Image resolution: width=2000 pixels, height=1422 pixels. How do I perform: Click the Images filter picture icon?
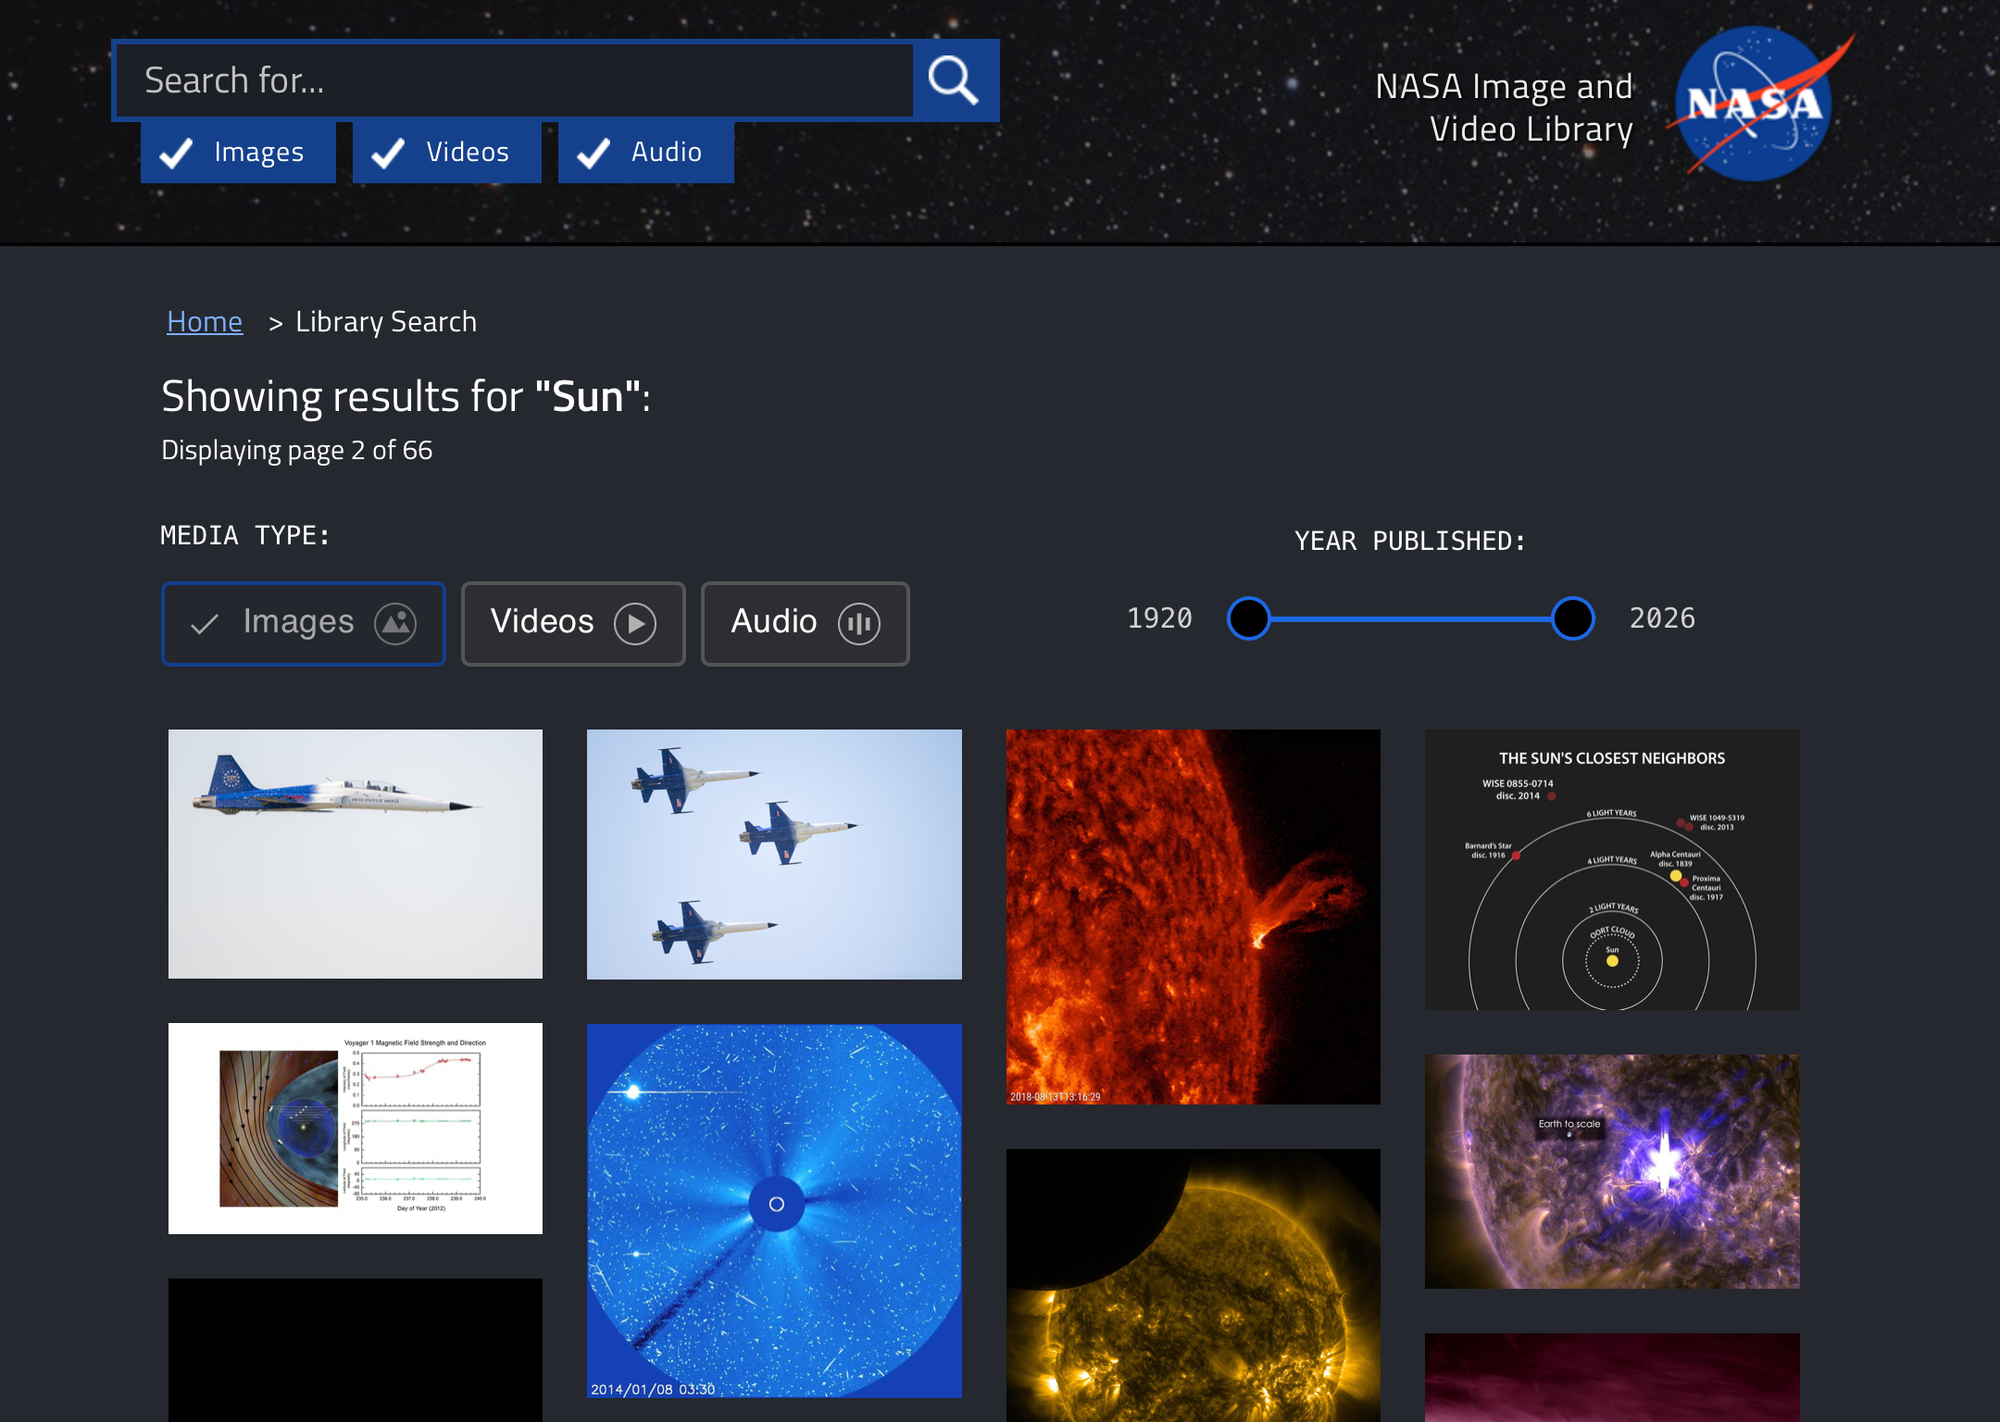point(395,624)
